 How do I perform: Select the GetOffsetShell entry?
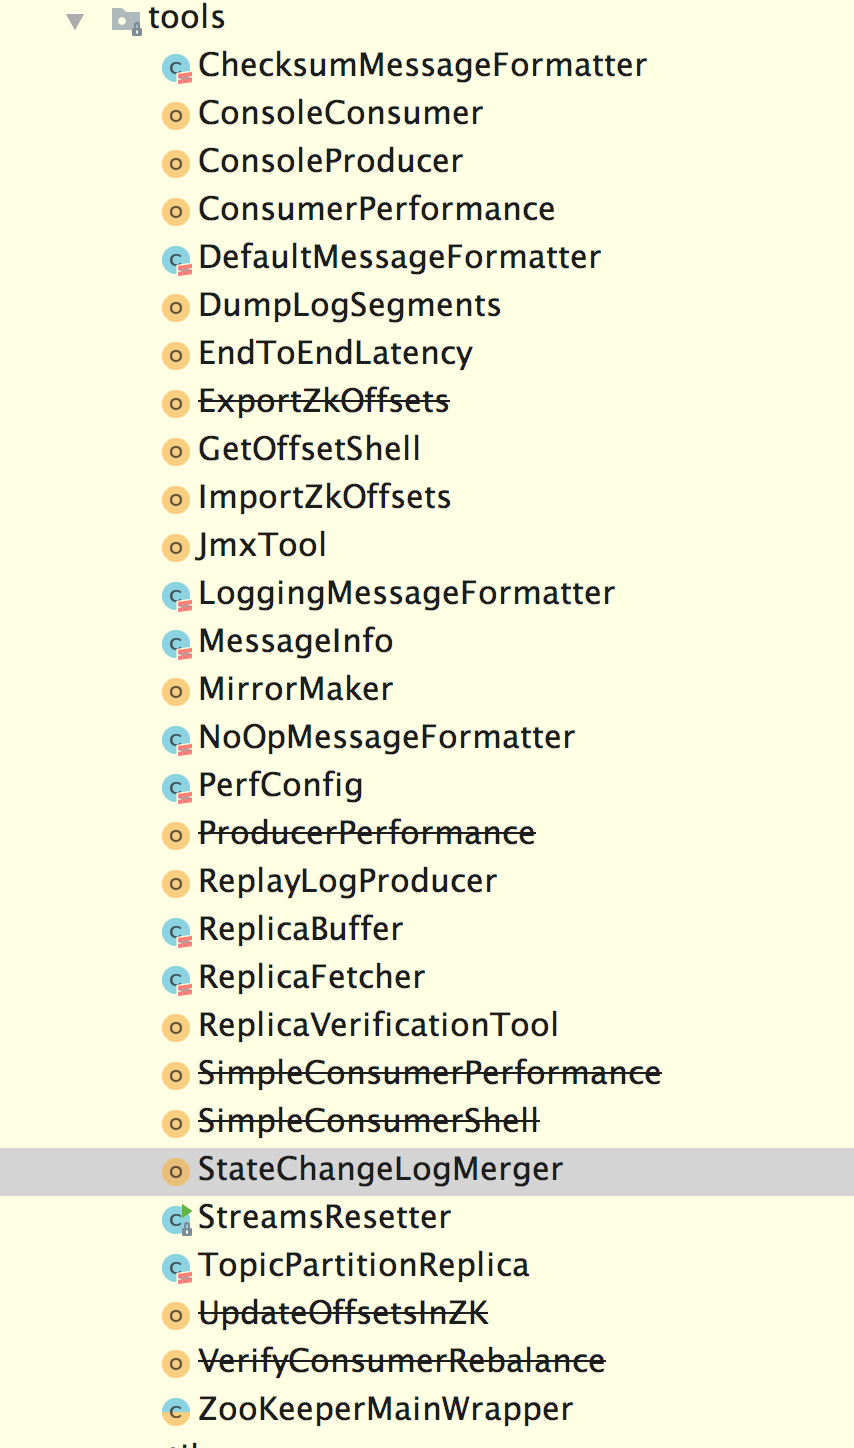point(309,450)
